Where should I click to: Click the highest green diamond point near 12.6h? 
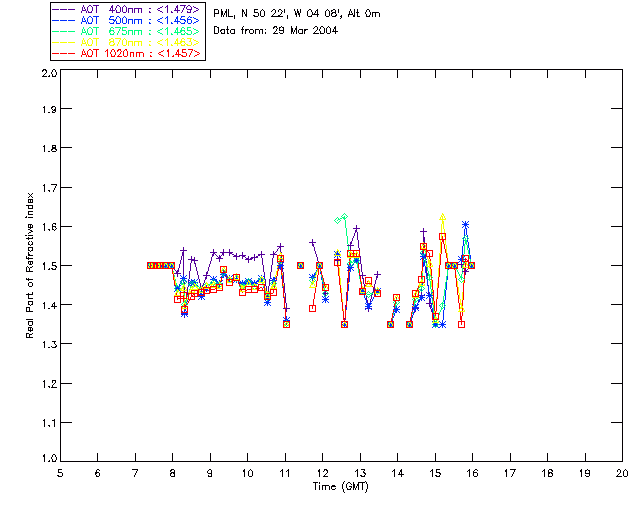coord(344,216)
